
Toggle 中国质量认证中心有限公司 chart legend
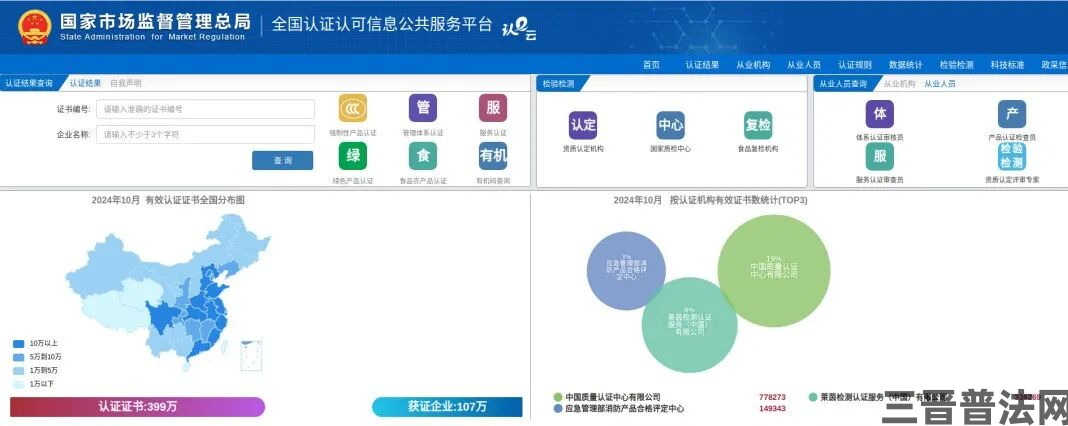(608, 397)
